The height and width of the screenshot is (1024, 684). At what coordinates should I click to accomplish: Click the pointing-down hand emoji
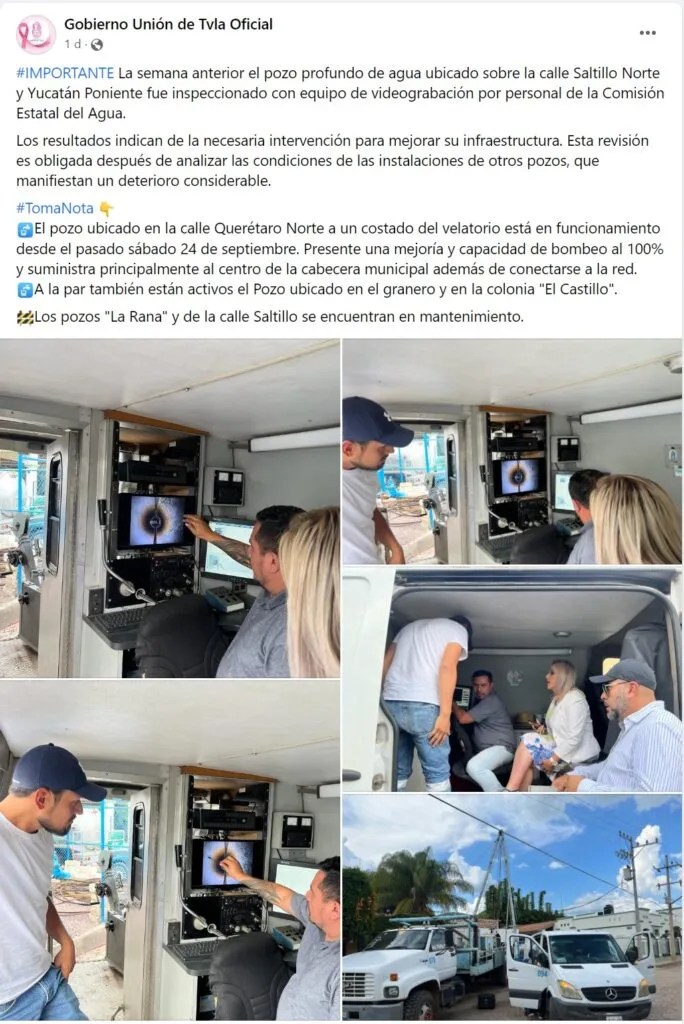point(106,208)
